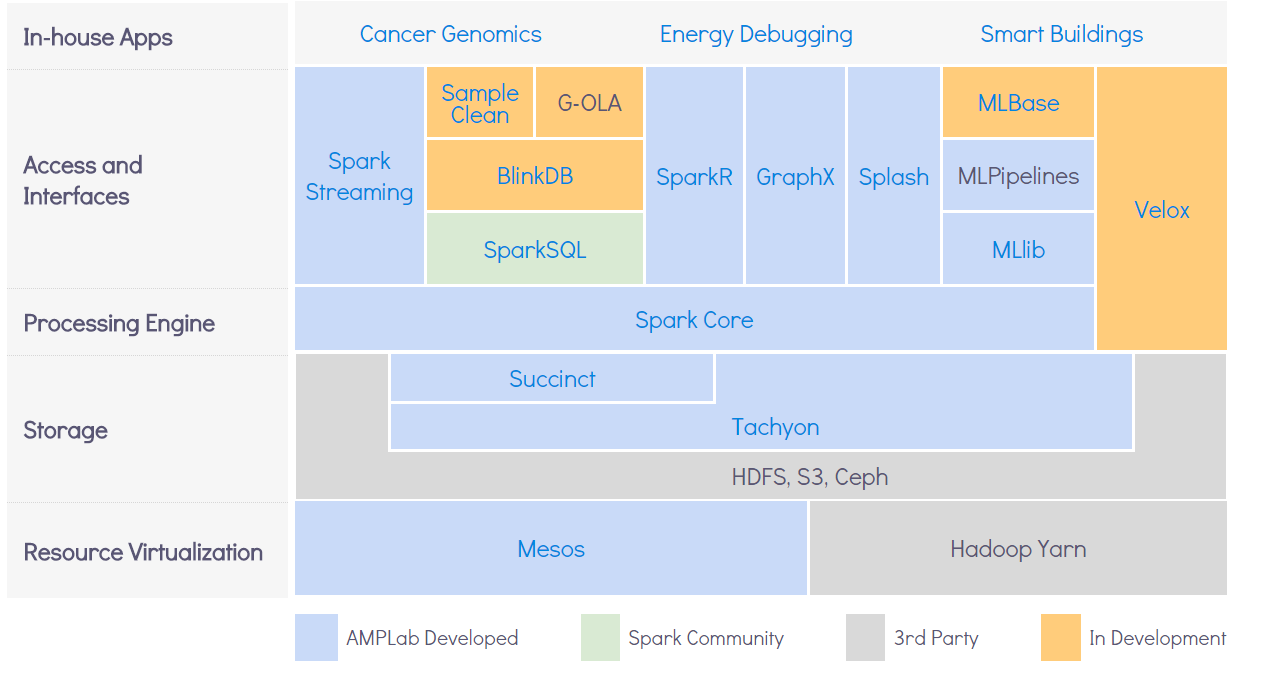Viewport: 1261px width, 689px height.
Task: Select the MLBase box
Action: (1018, 103)
